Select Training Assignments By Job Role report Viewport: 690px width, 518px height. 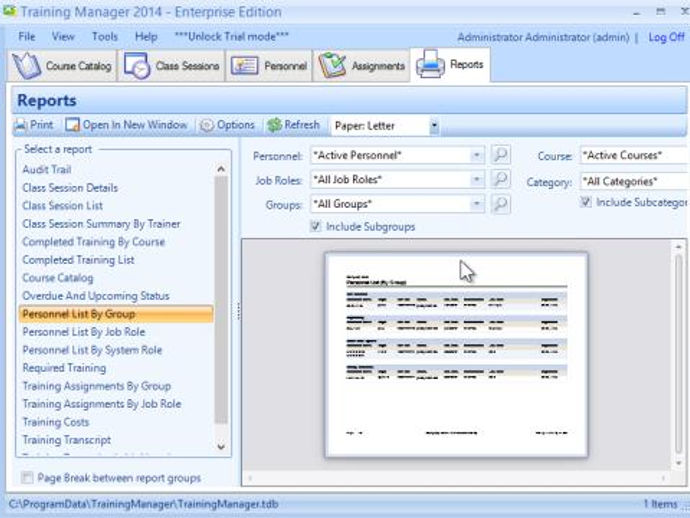click(x=102, y=404)
